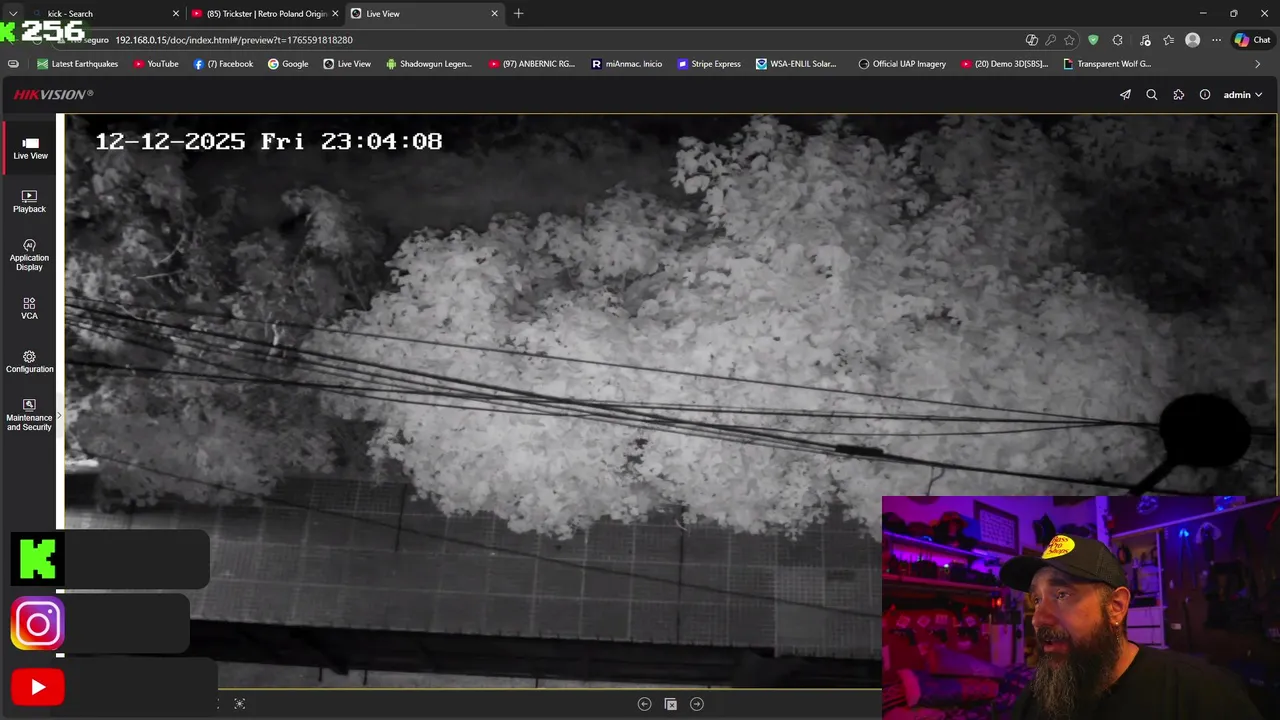Image resolution: width=1280 pixels, height=720 pixels.
Task: Open the Stripe Express bookmark
Action: pos(709,64)
